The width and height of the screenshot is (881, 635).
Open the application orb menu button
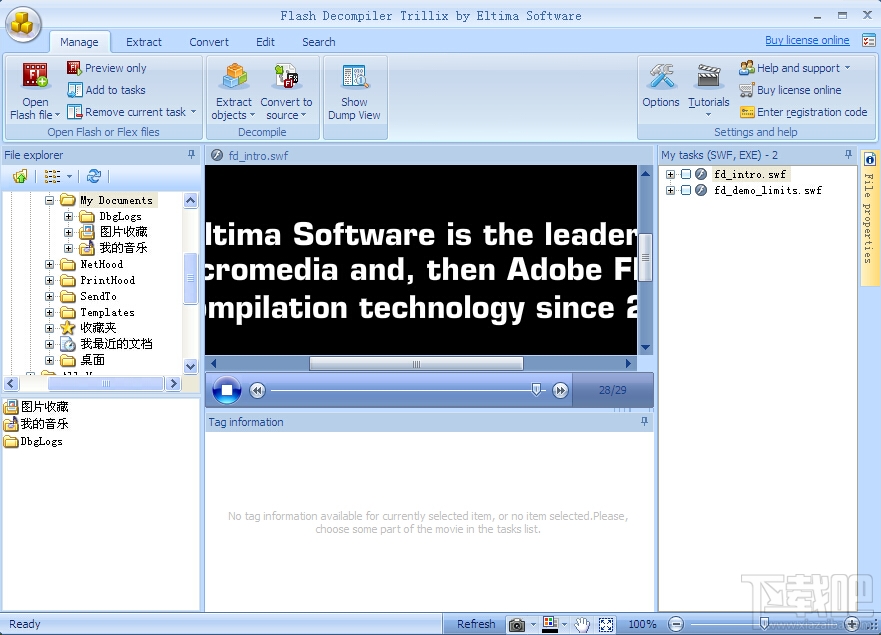(23, 24)
